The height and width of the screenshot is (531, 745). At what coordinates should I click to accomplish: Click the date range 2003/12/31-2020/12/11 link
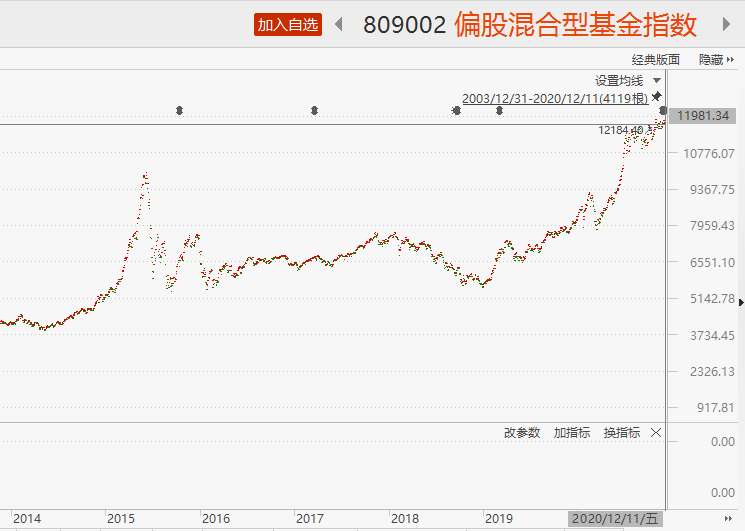tap(555, 99)
